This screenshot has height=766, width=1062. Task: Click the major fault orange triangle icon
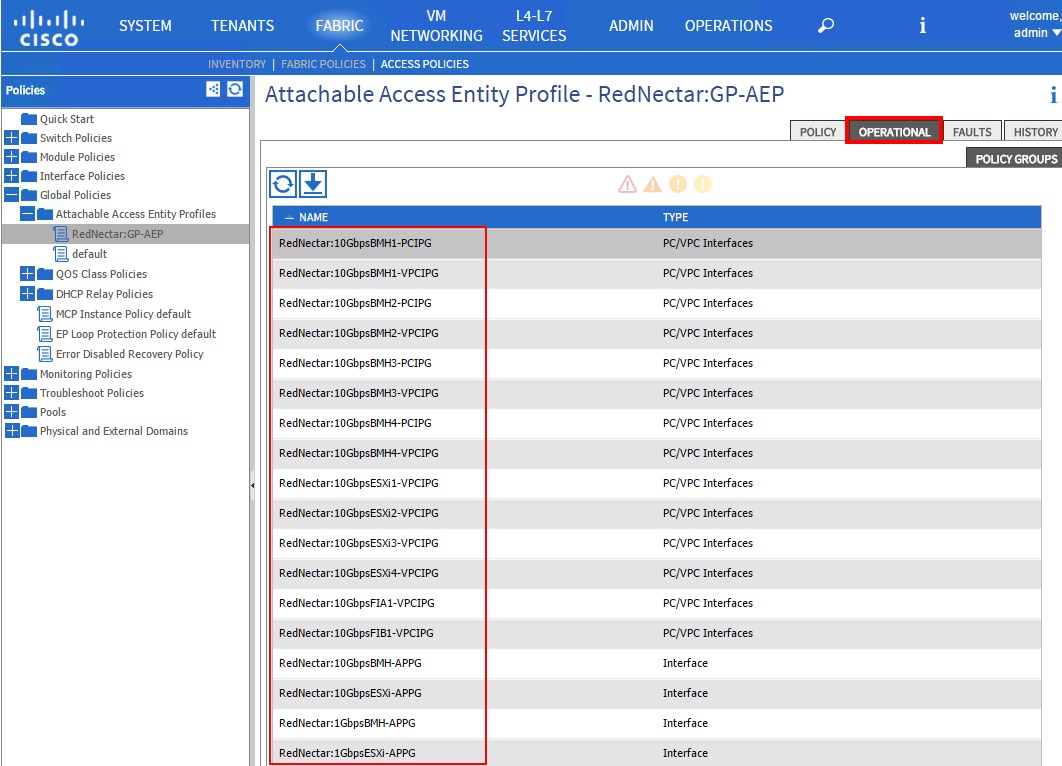(x=652, y=184)
